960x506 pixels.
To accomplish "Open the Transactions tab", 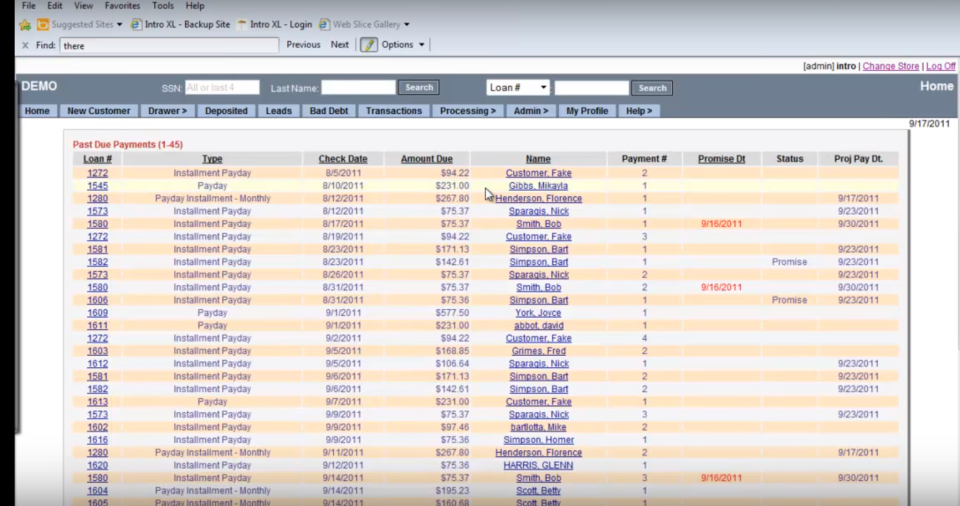I will pos(394,111).
